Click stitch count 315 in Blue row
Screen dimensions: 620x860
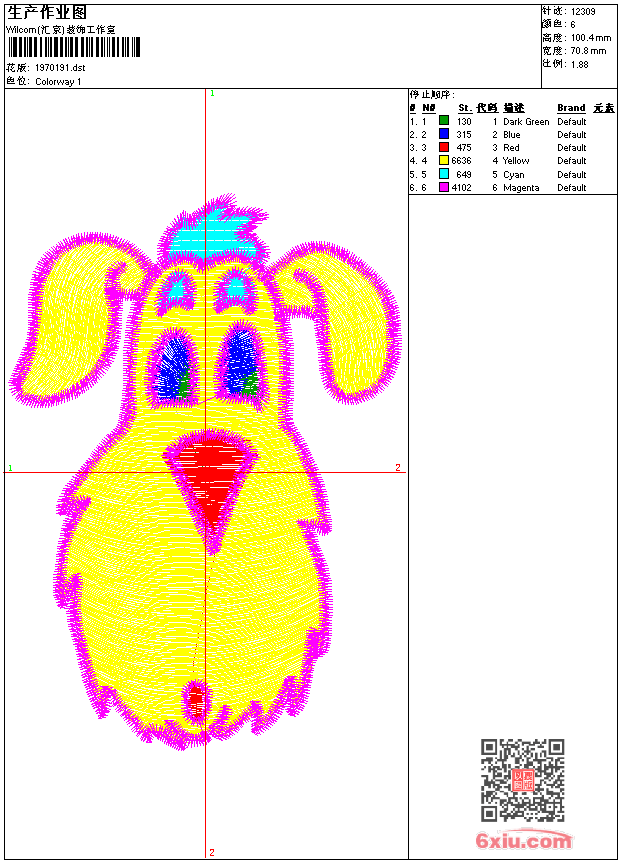click(x=464, y=135)
